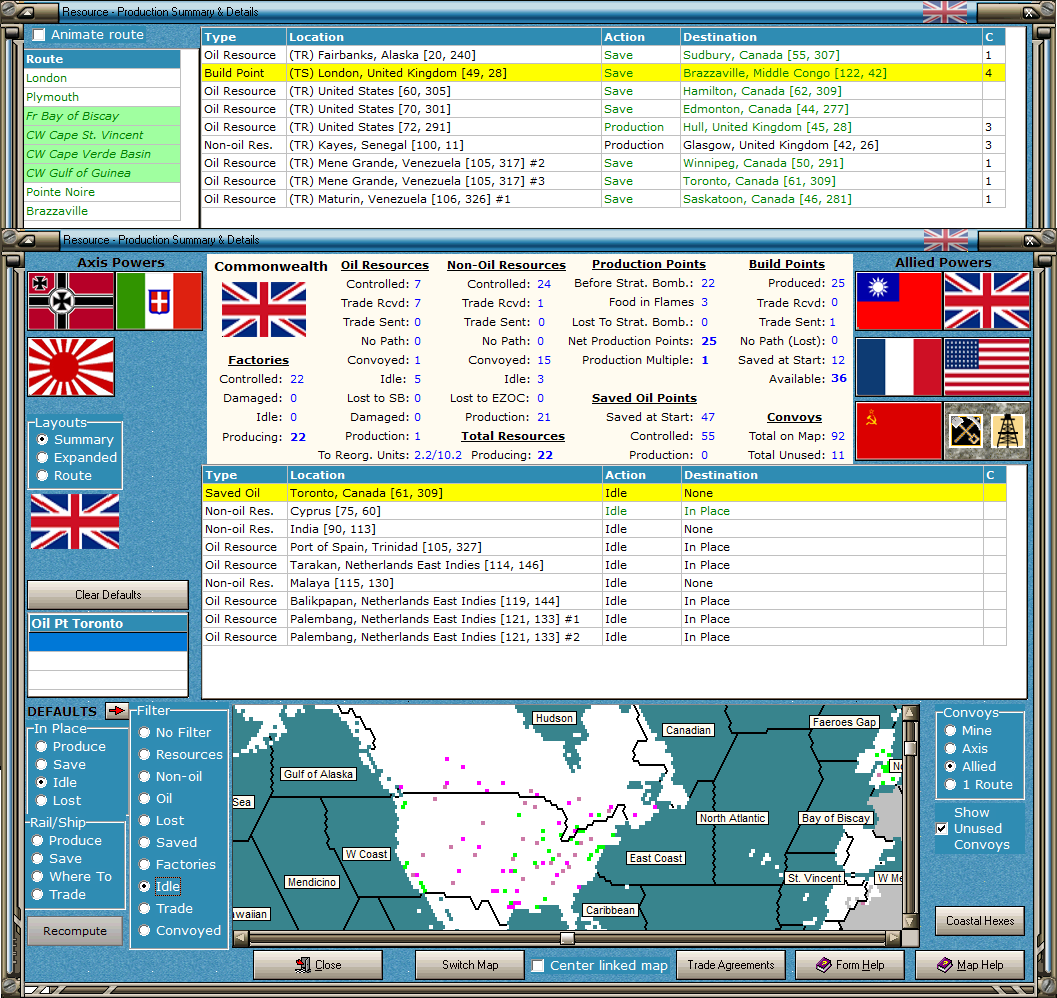Select Fr Bay of Biscay in Route list
This screenshot has width=1057, height=998.
[x=102, y=116]
